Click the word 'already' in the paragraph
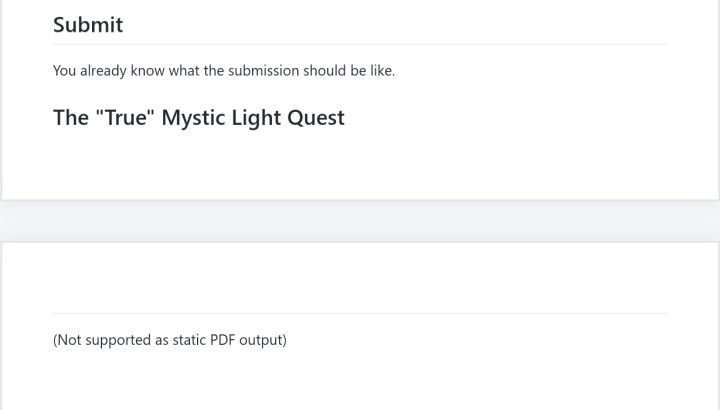 pyautogui.click(x=103, y=71)
